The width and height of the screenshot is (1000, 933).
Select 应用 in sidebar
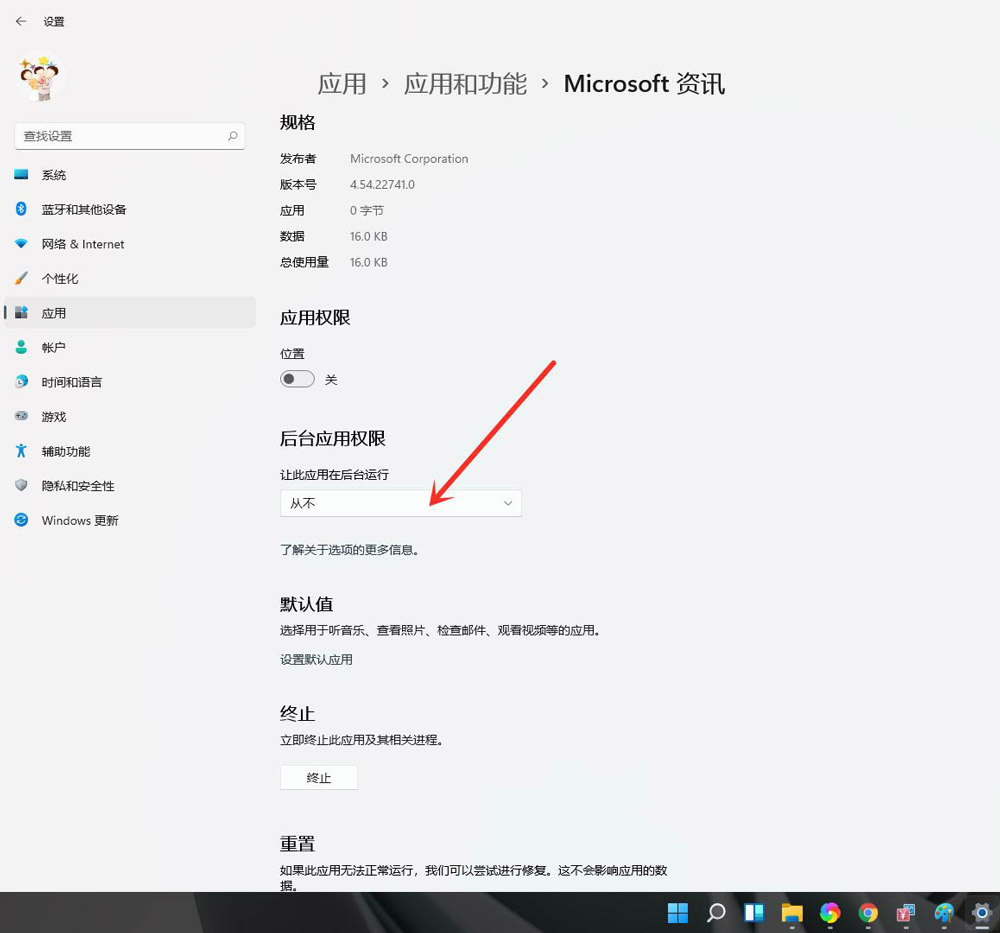(x=129, y=312)
